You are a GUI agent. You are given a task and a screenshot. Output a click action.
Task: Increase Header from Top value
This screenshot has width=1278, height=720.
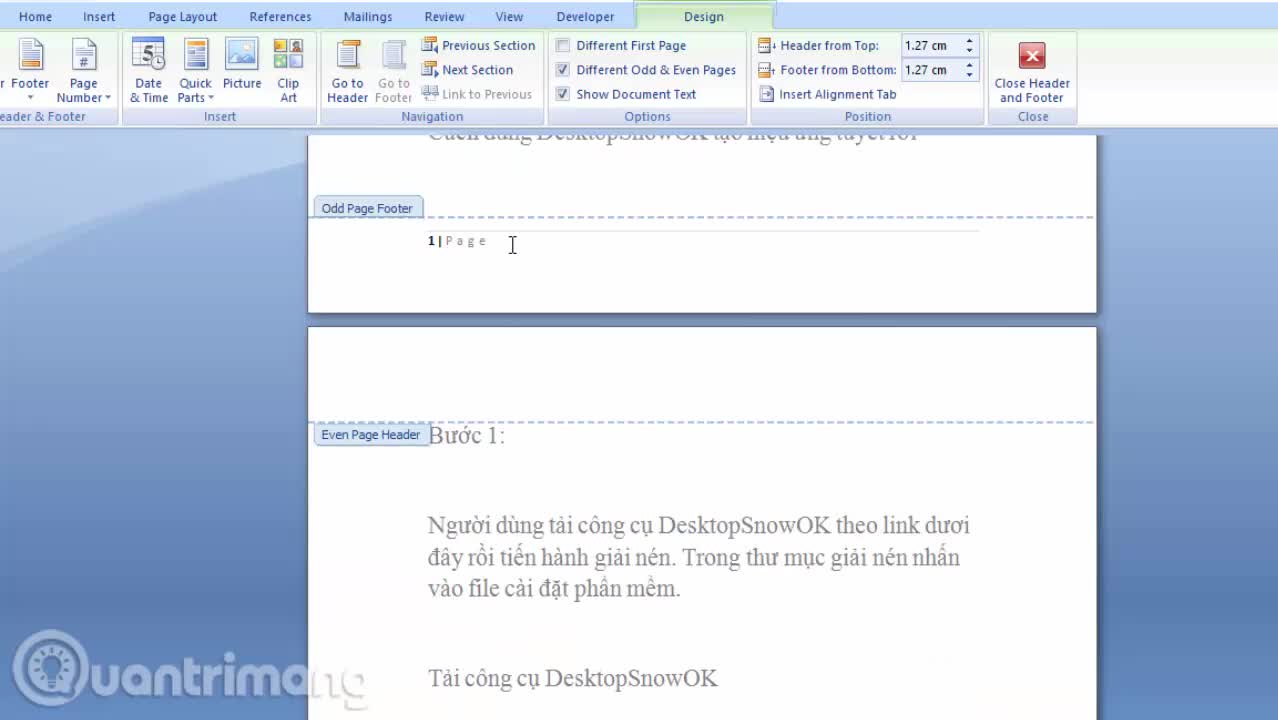pos(969,41)
